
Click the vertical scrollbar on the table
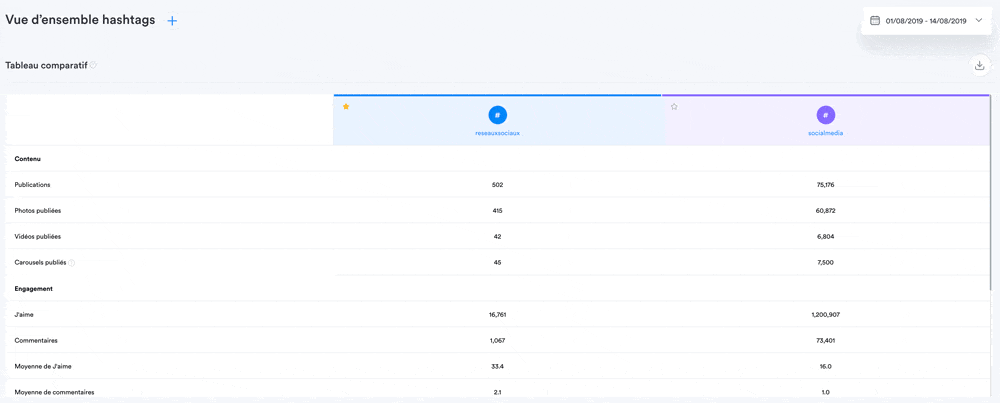(x=990, y=200)
